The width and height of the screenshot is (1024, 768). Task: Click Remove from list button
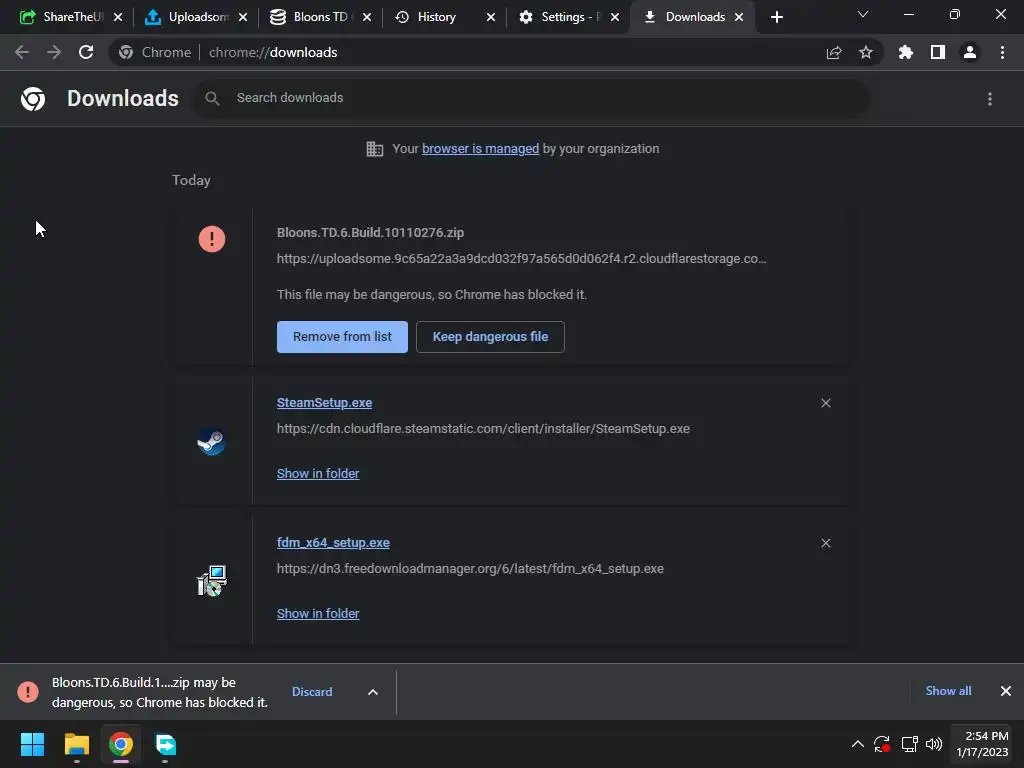pyautogui.click(x=342, y=337)
